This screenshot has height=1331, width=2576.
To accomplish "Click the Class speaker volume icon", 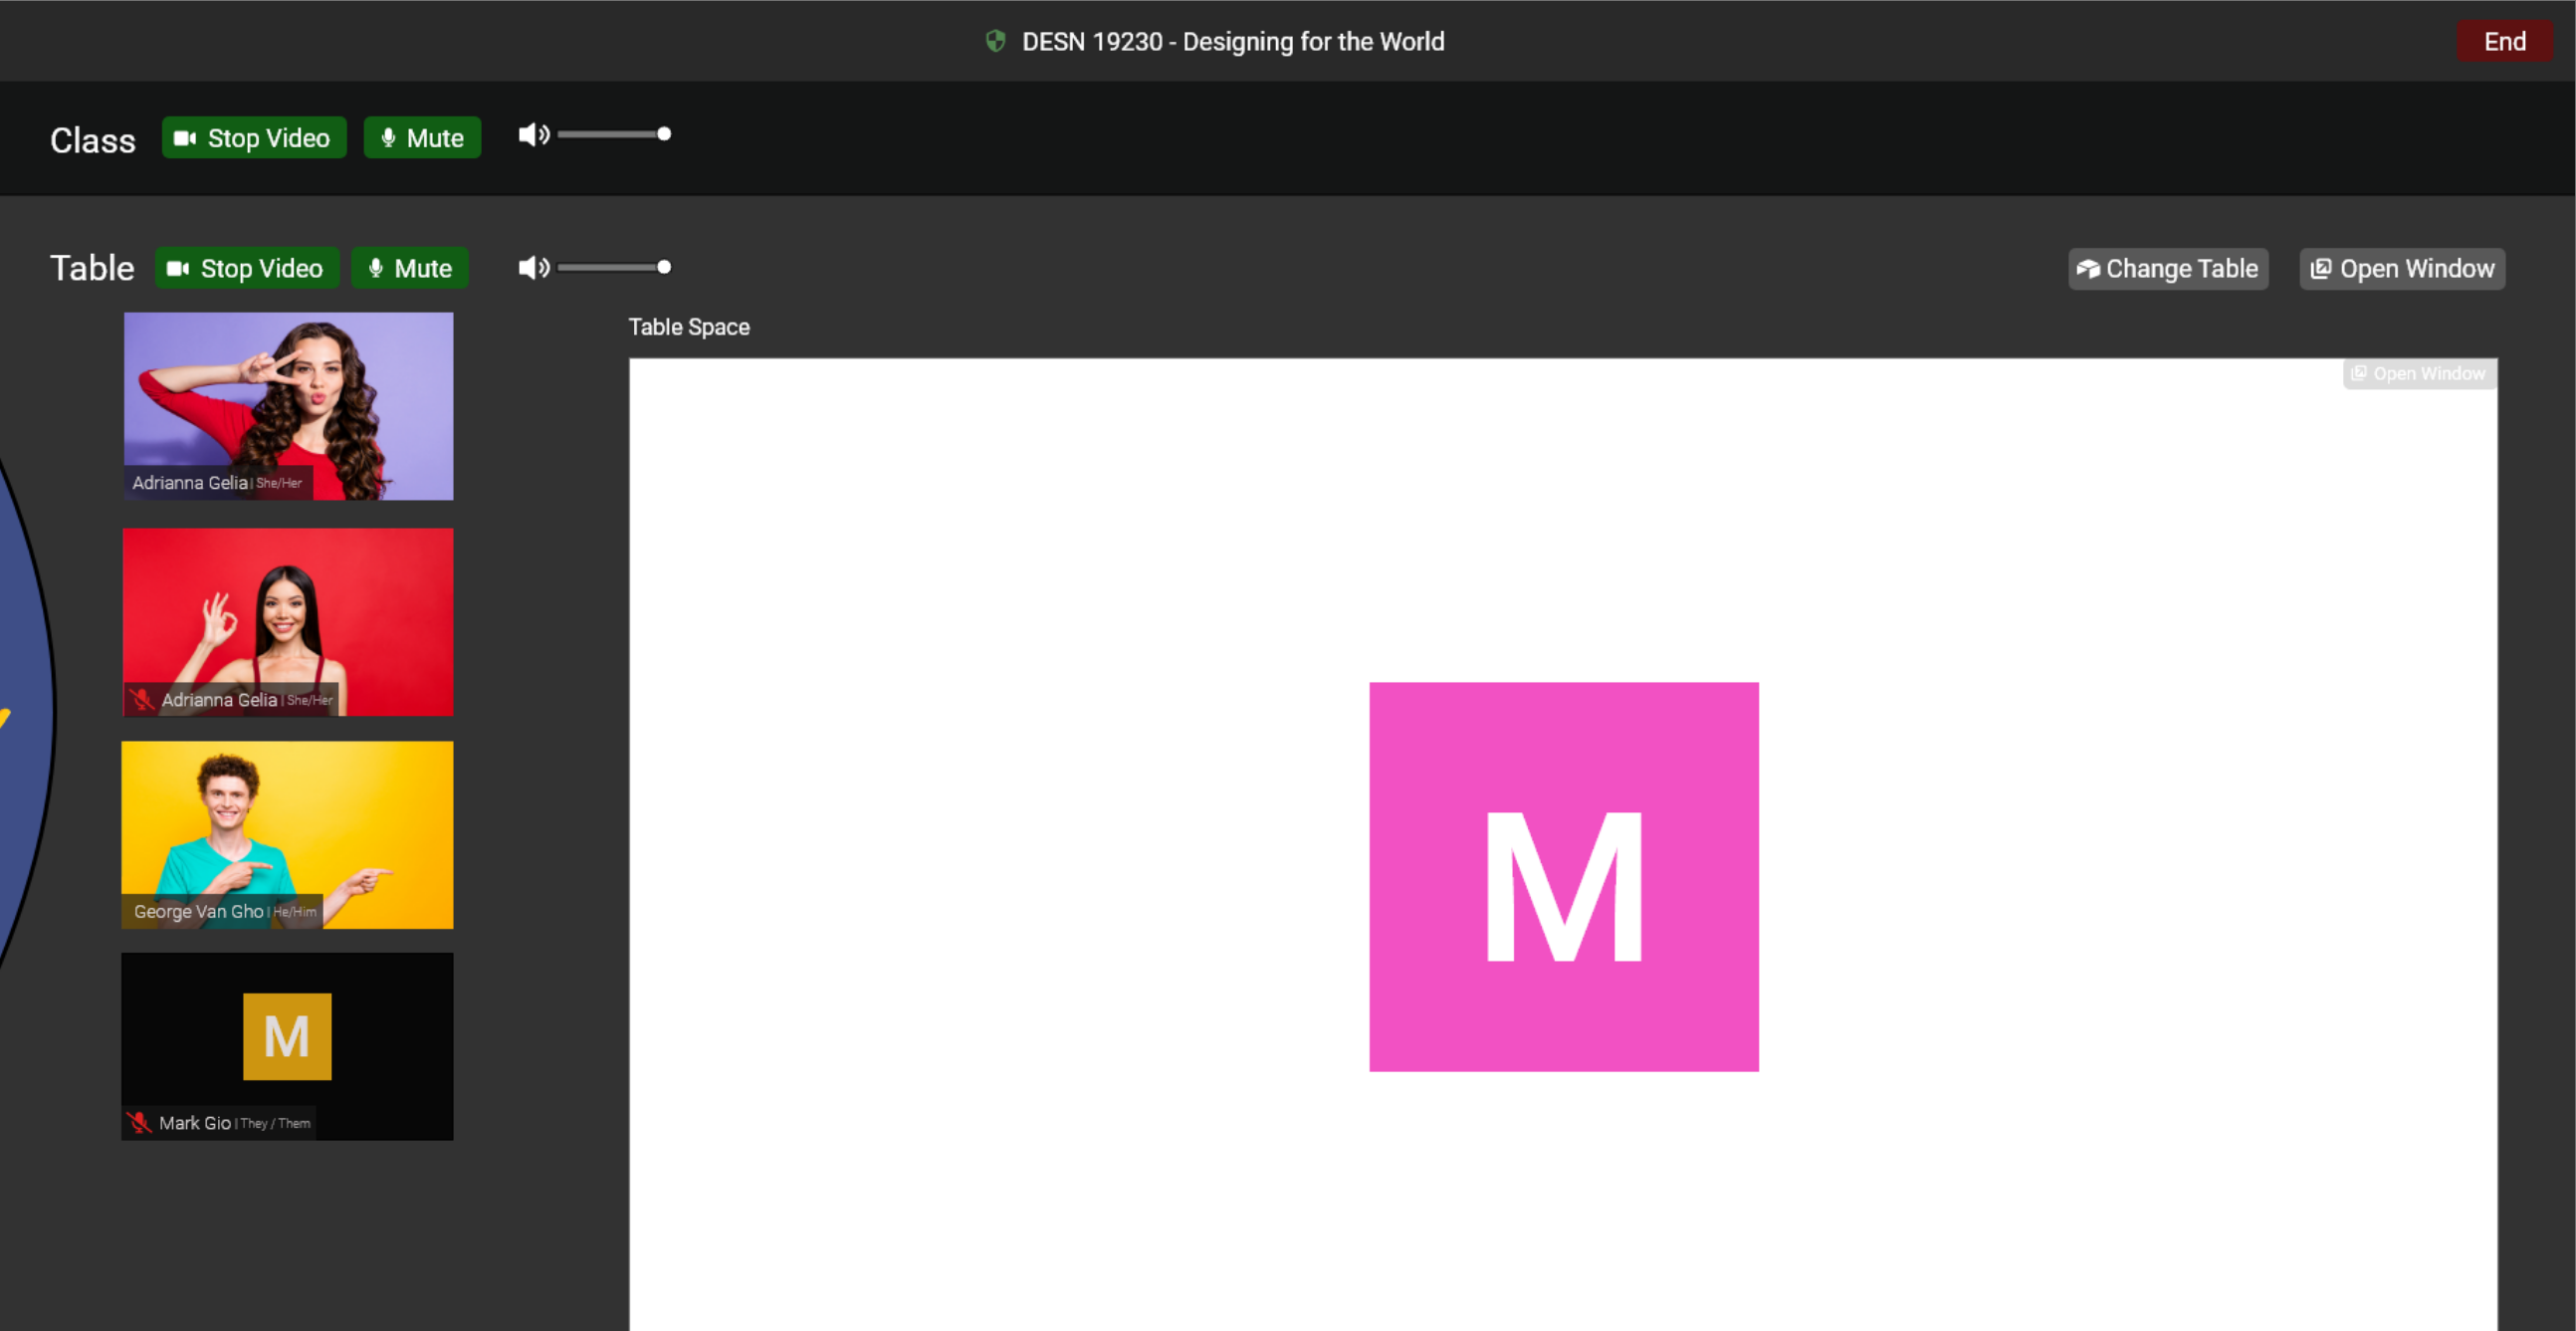I will click(x=533, y=134).
